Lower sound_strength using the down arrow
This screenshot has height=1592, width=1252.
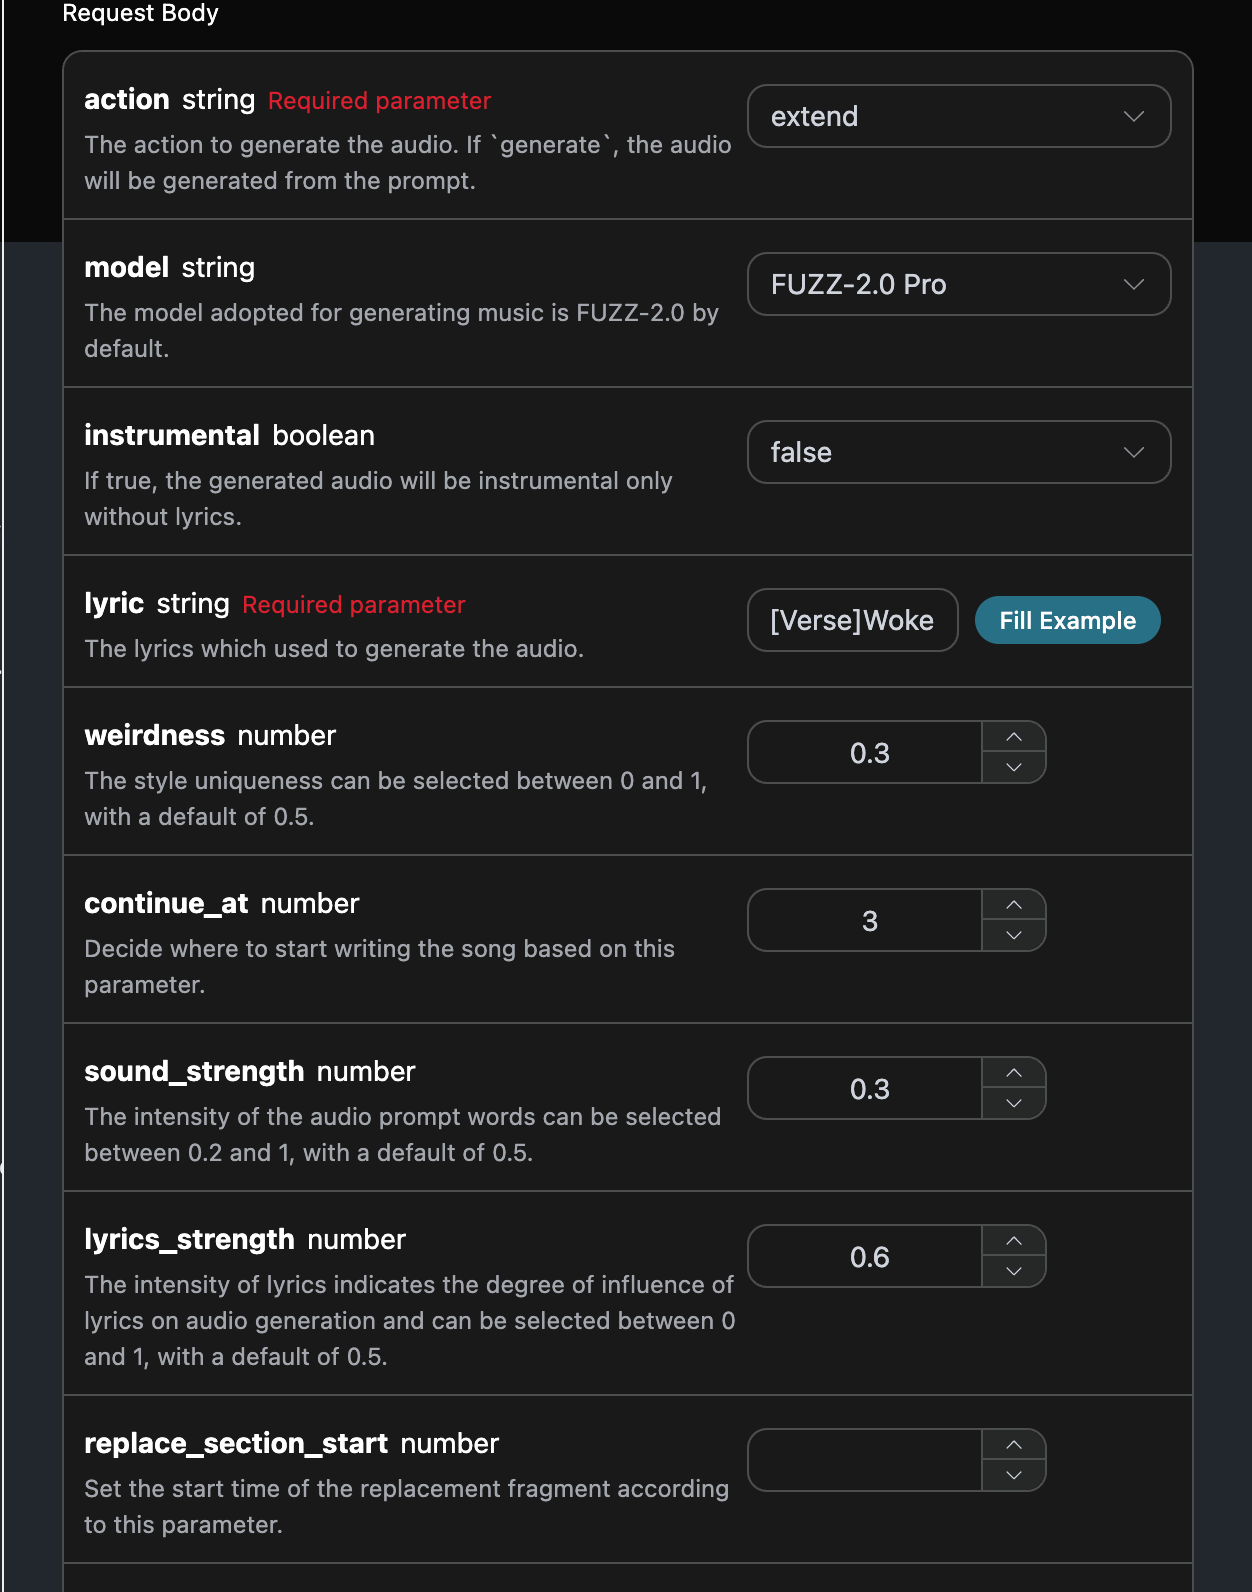click(1014, 1103)
